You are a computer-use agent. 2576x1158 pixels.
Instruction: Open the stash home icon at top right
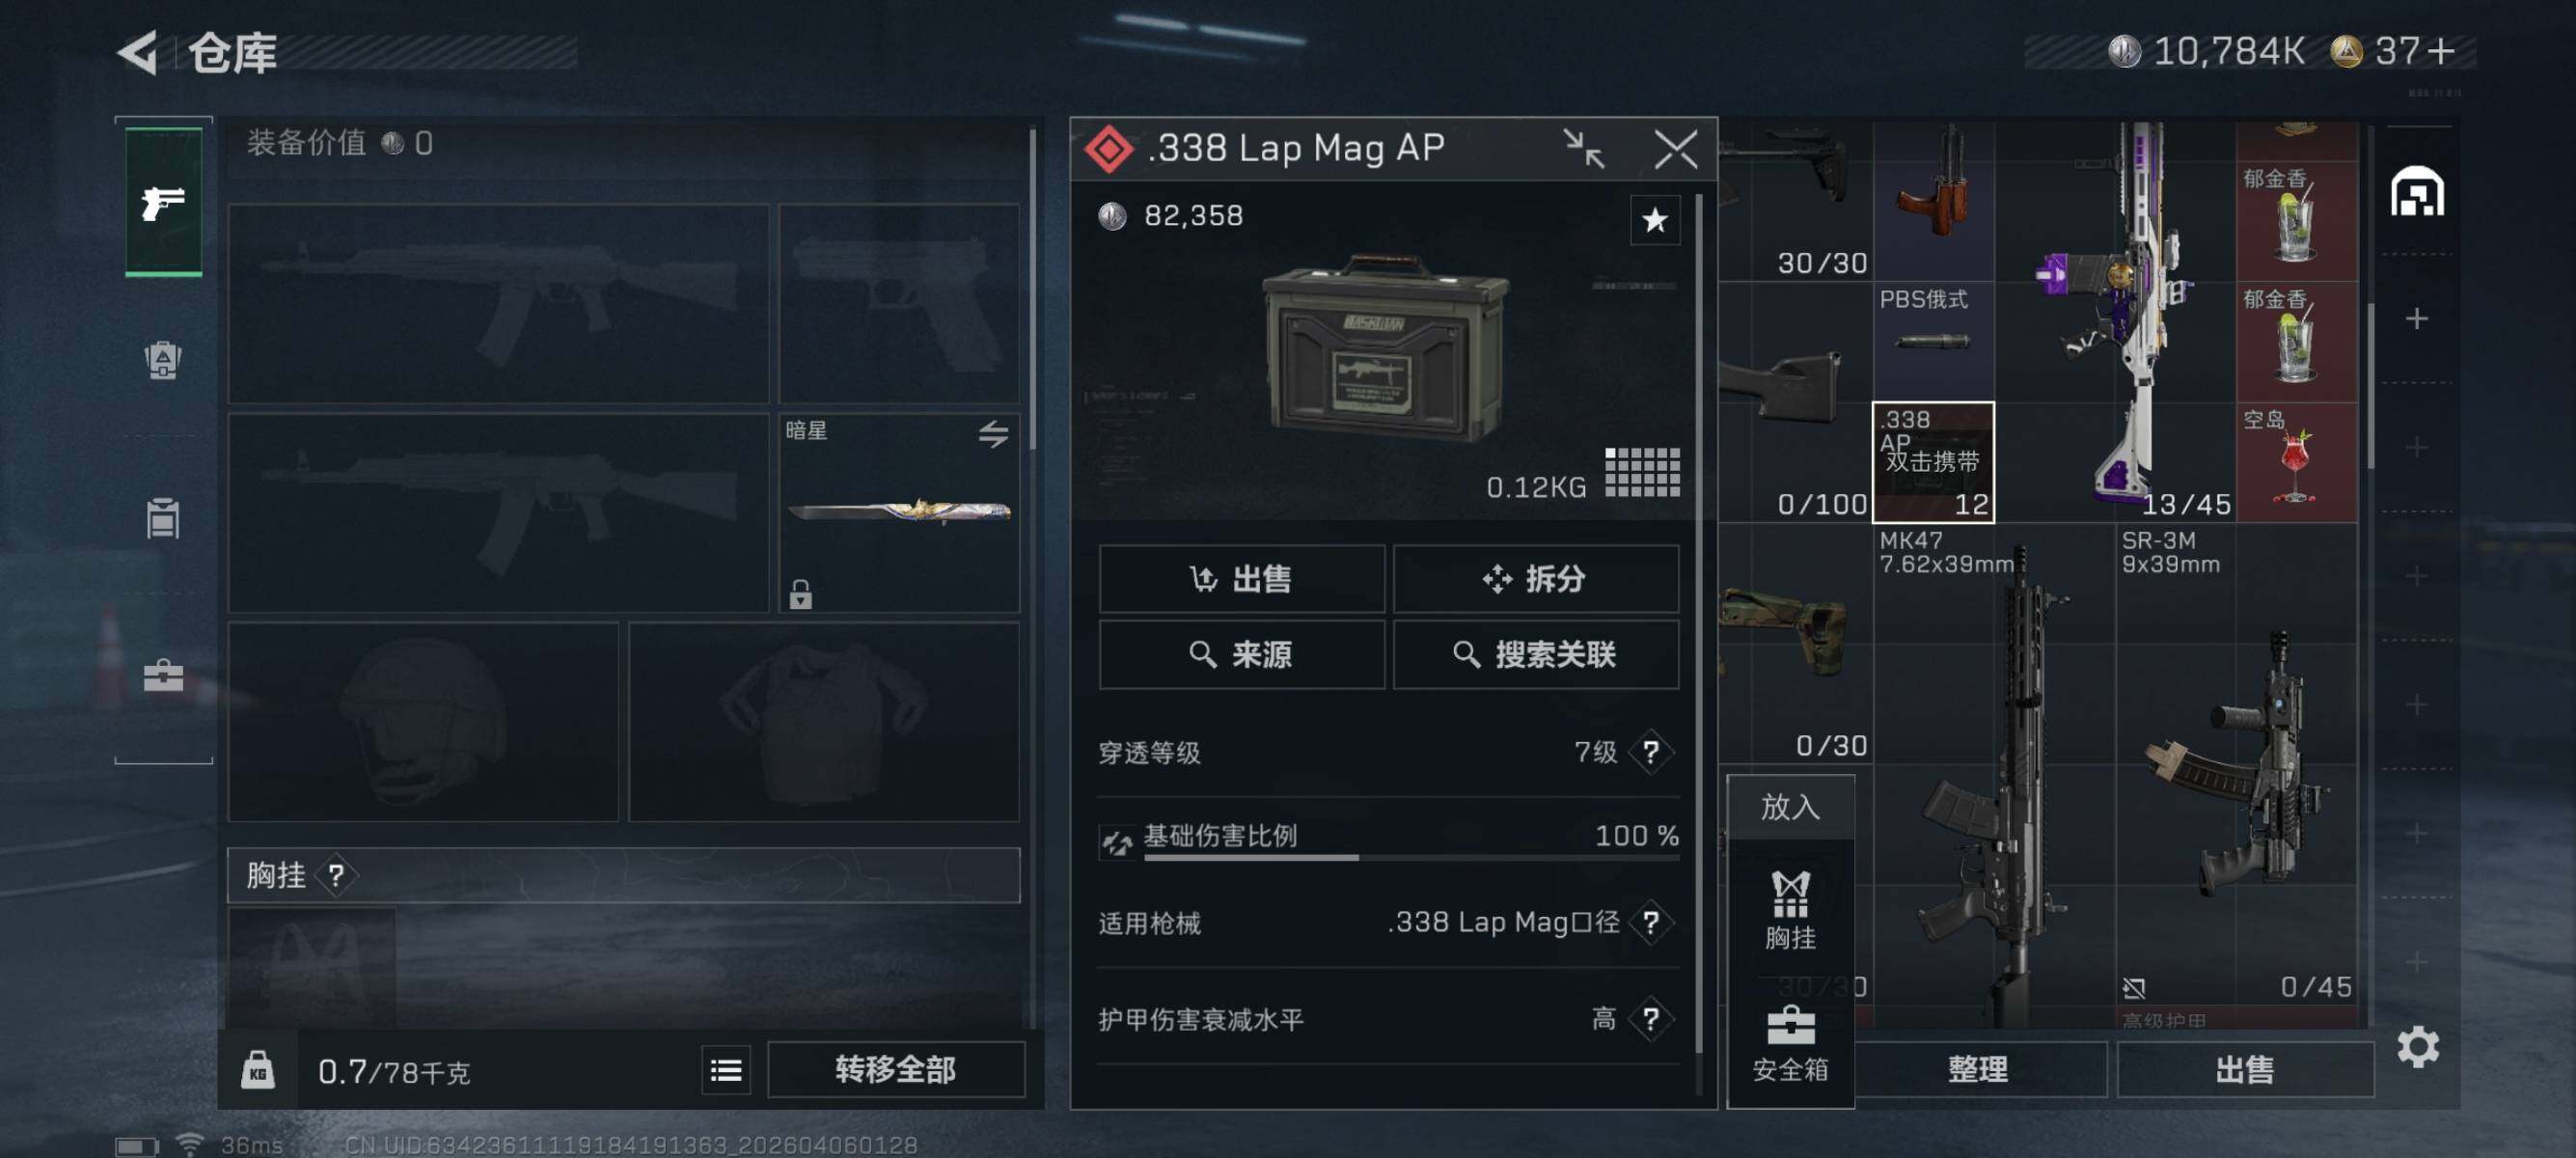pos(2417,191)
